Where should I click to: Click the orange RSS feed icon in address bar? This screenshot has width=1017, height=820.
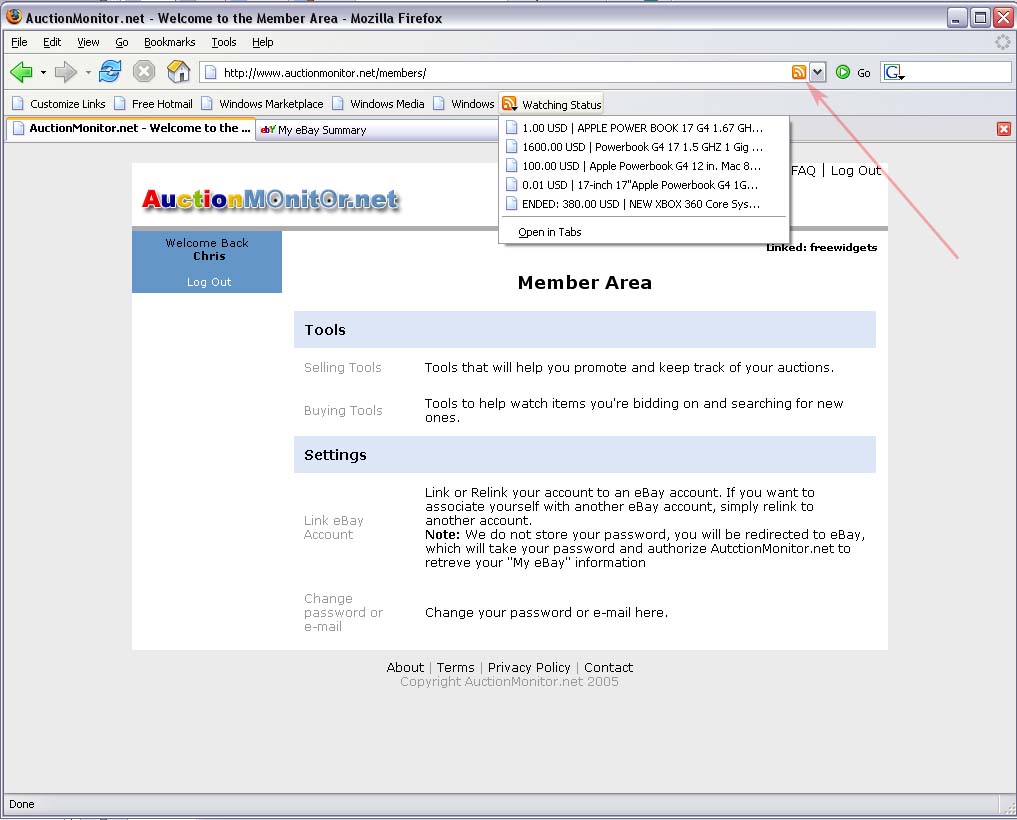[798, 72]
